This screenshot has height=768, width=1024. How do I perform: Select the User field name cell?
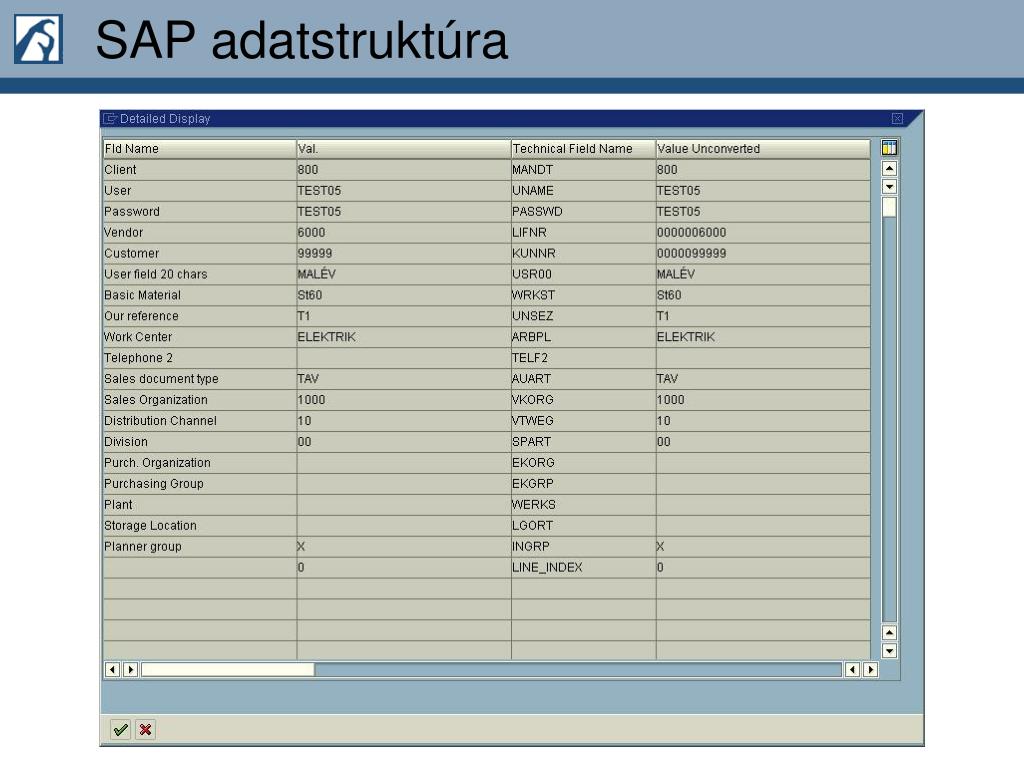point(199,191)
